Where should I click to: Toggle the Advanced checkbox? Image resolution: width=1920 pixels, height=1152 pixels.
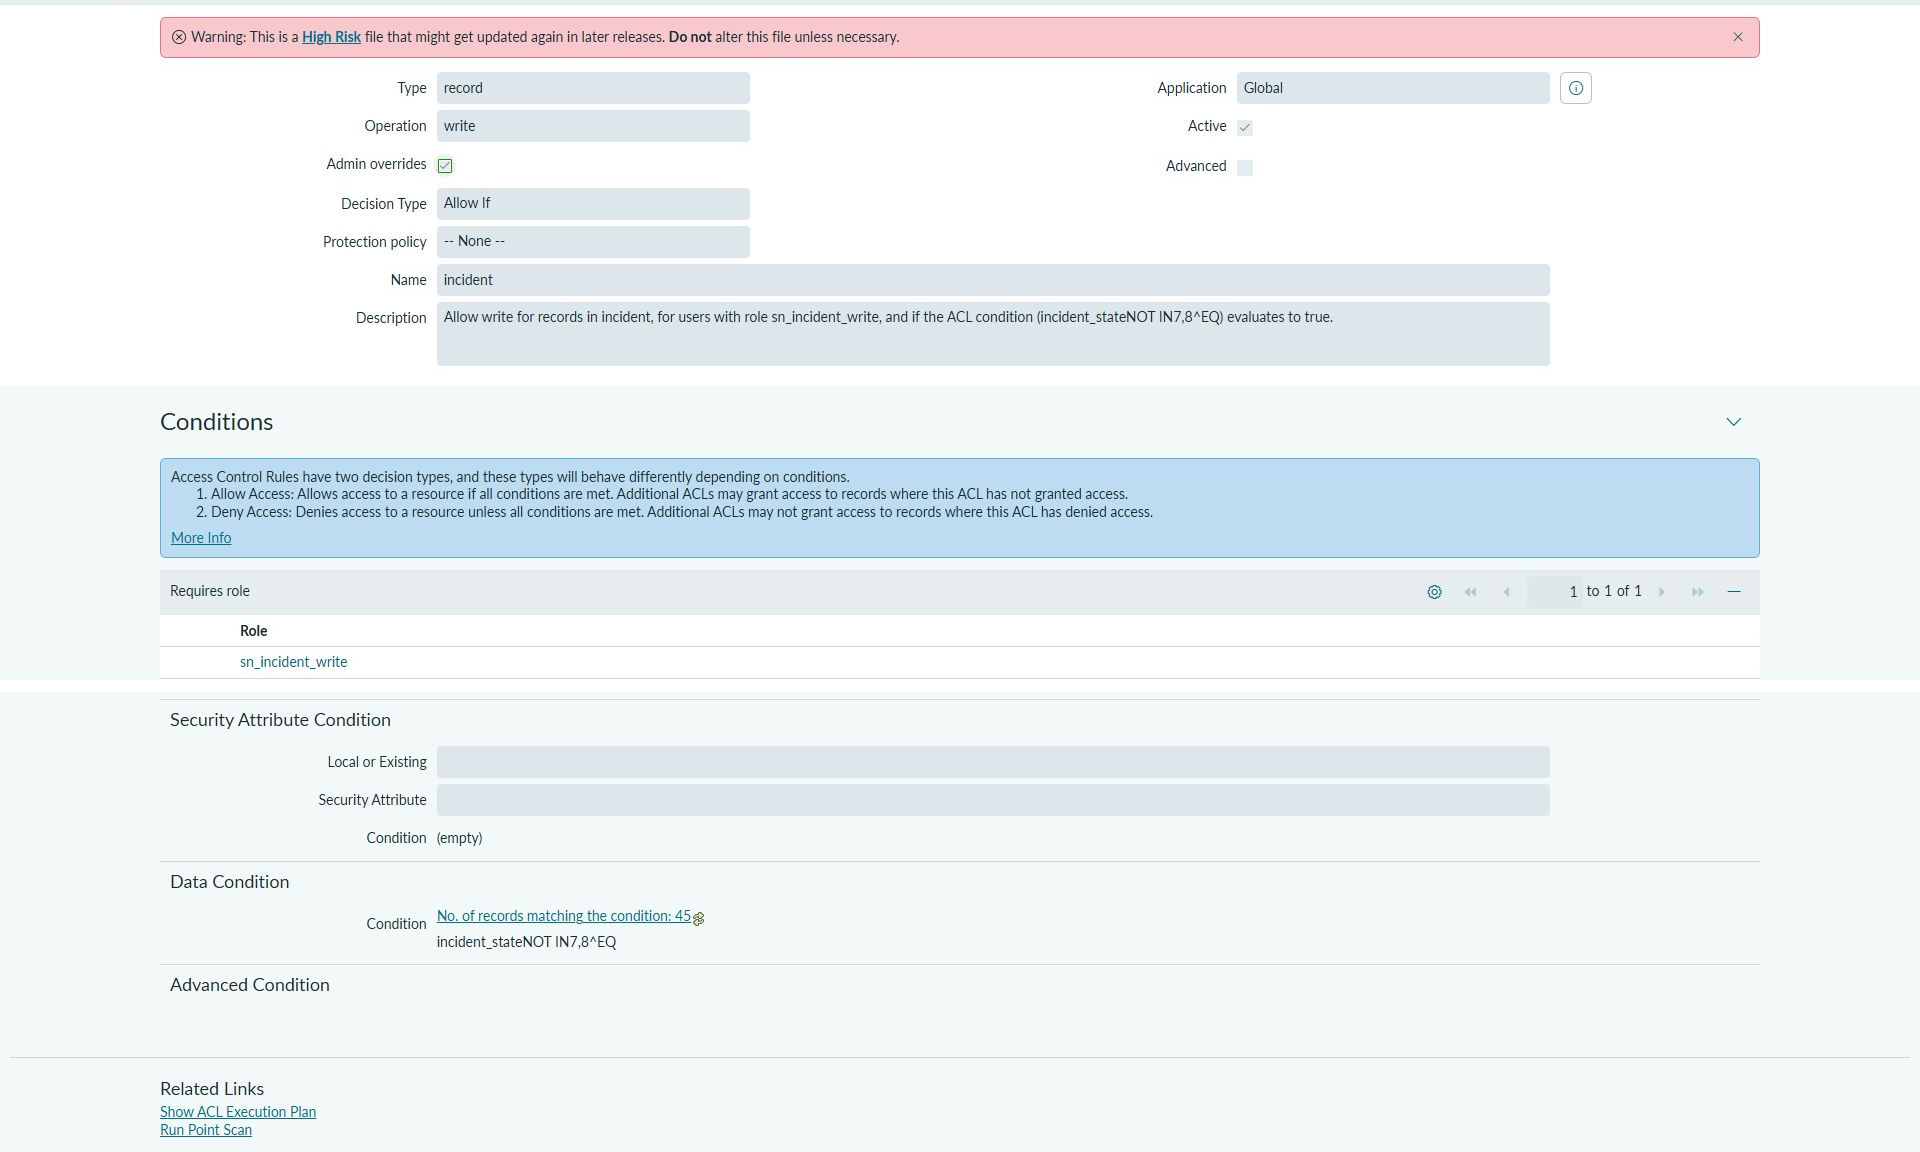1245,167
